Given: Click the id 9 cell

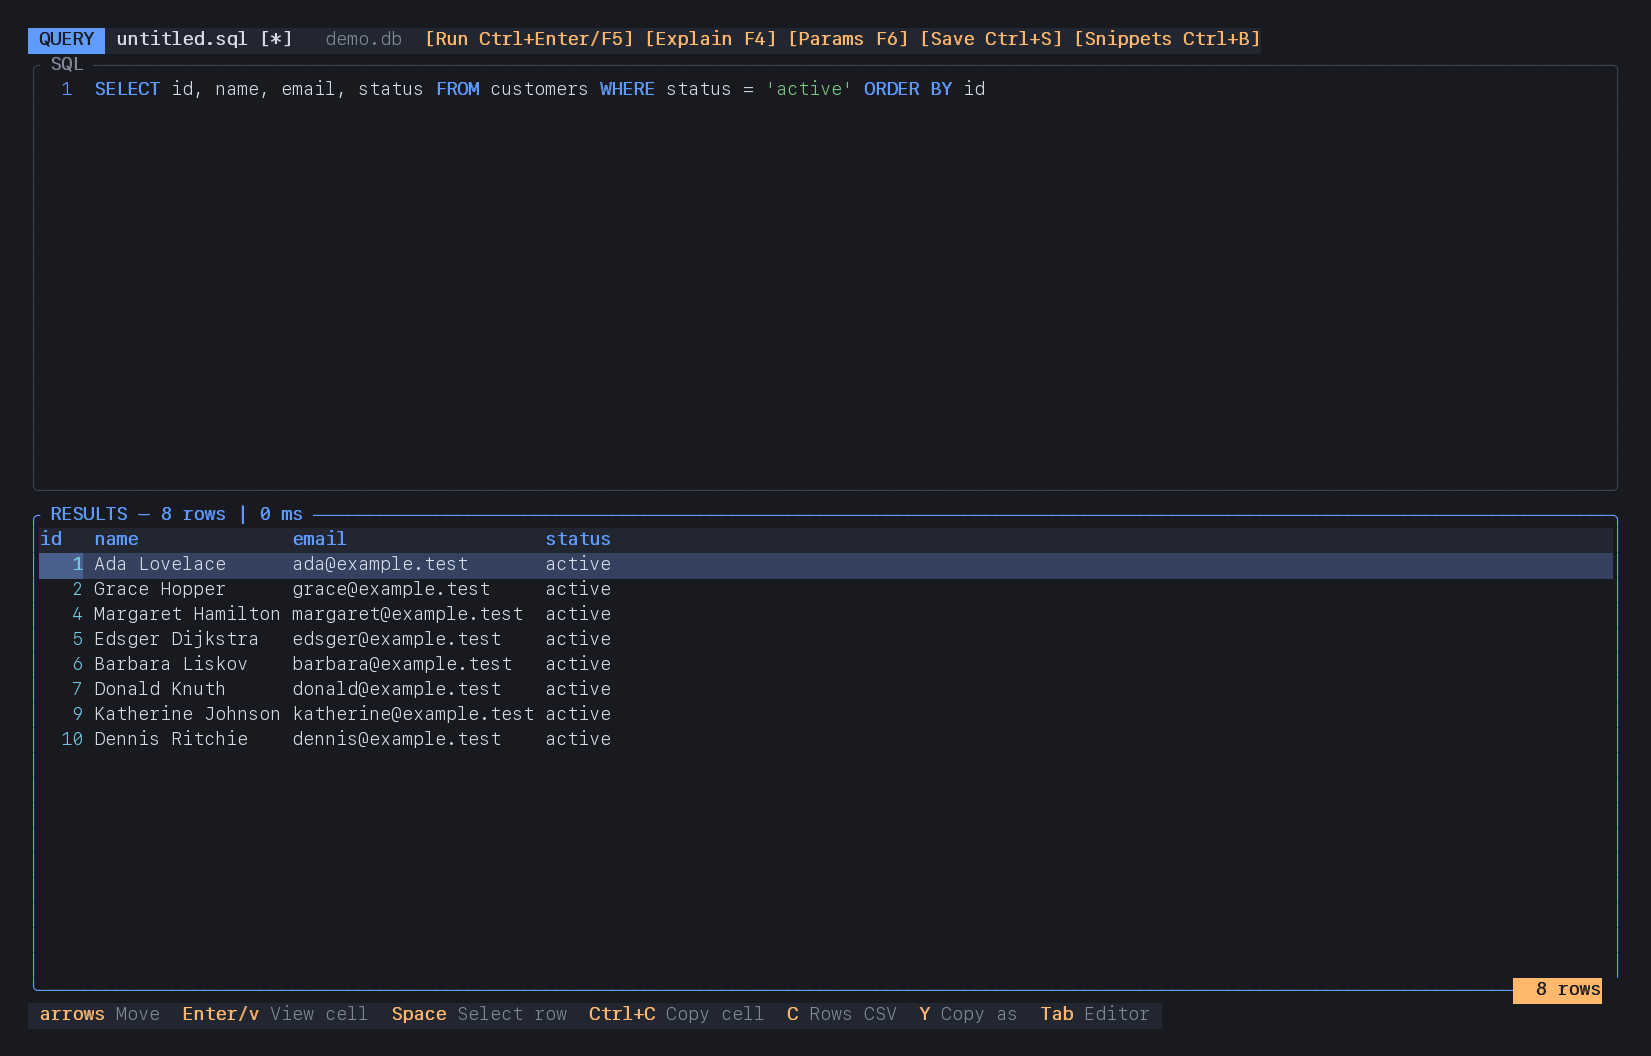Looking at the screenshot, I should point(78,714).
